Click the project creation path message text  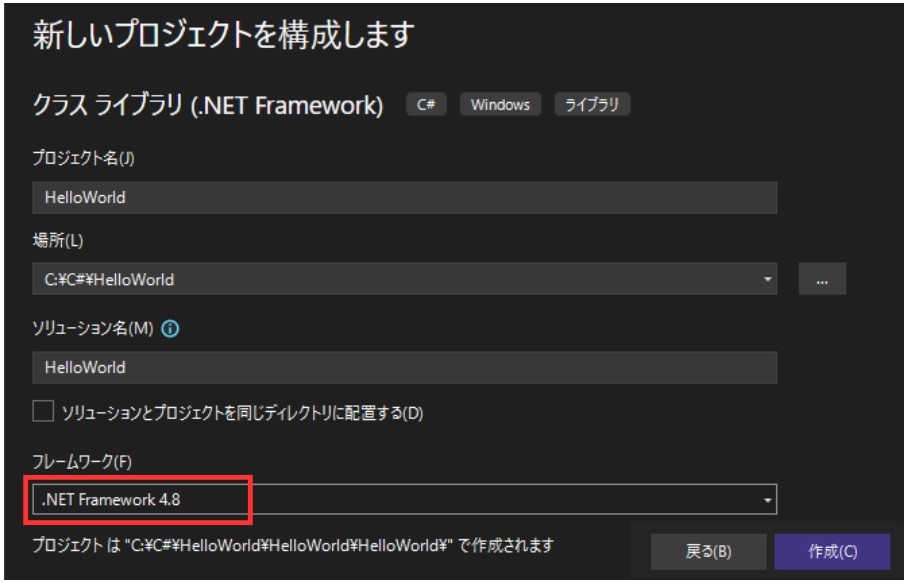click(x=293, y=545)
